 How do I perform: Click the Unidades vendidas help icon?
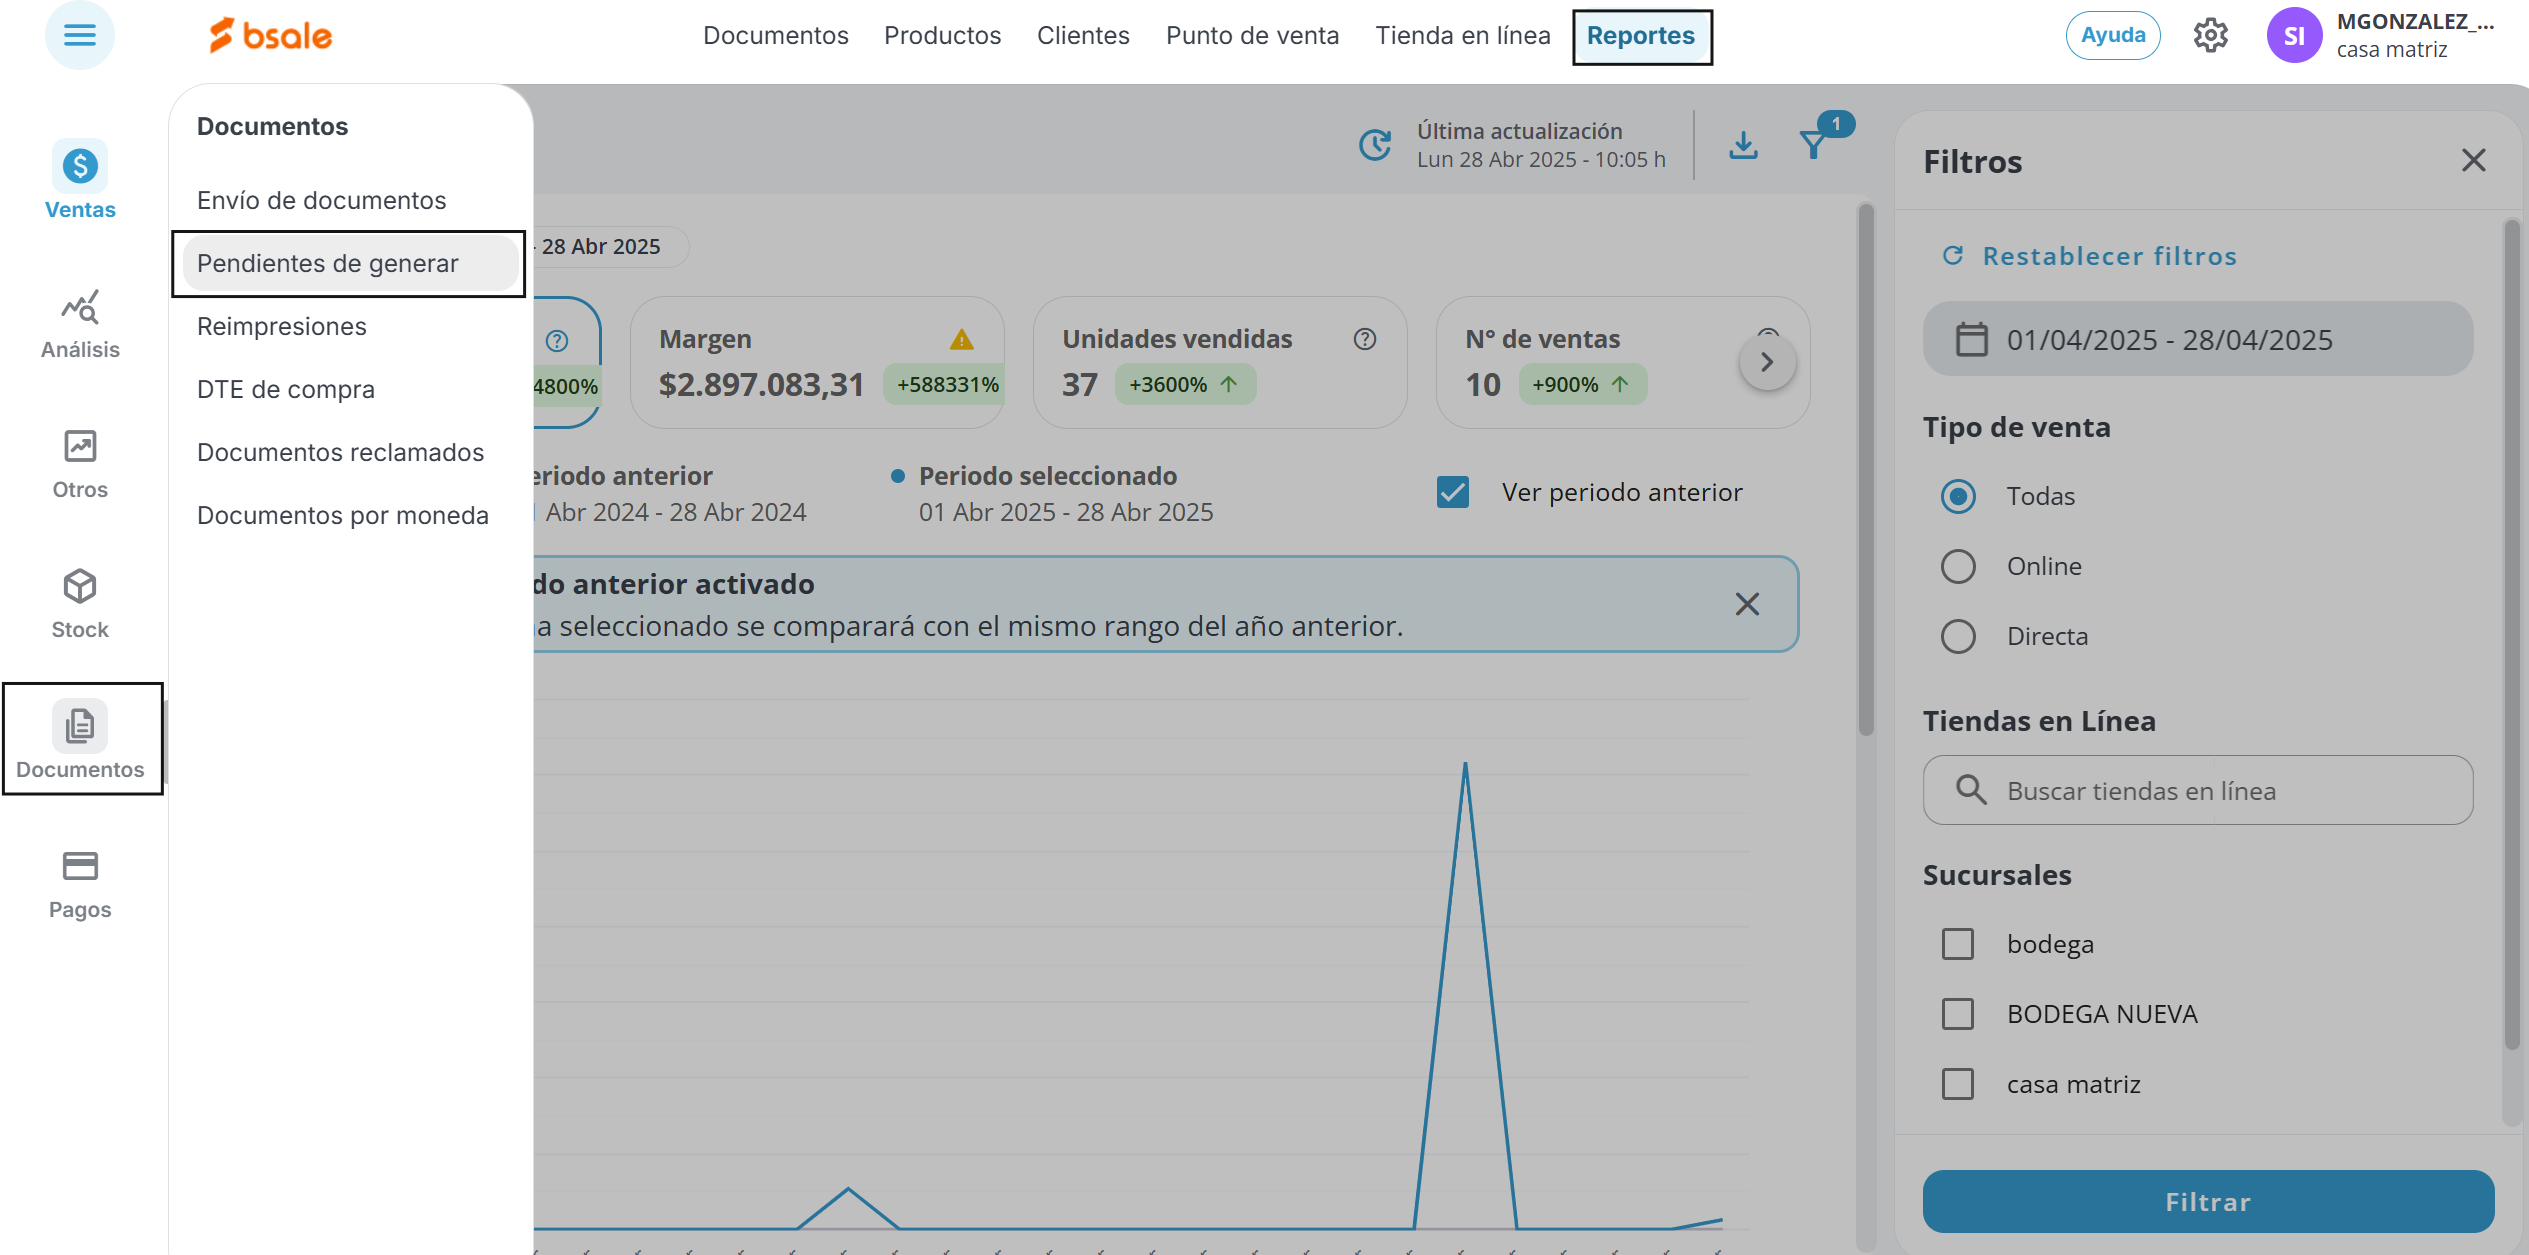(1364, 339)
